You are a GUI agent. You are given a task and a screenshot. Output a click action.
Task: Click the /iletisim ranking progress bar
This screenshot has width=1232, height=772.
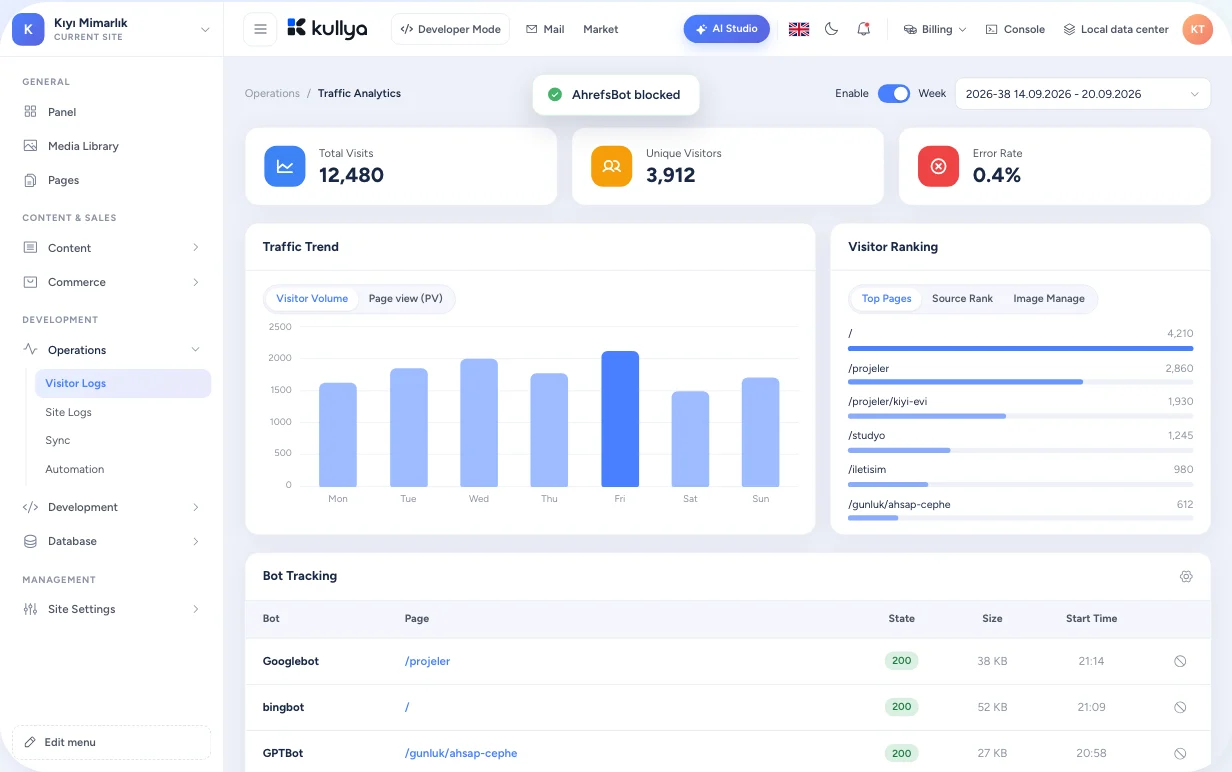(1020, 484)
